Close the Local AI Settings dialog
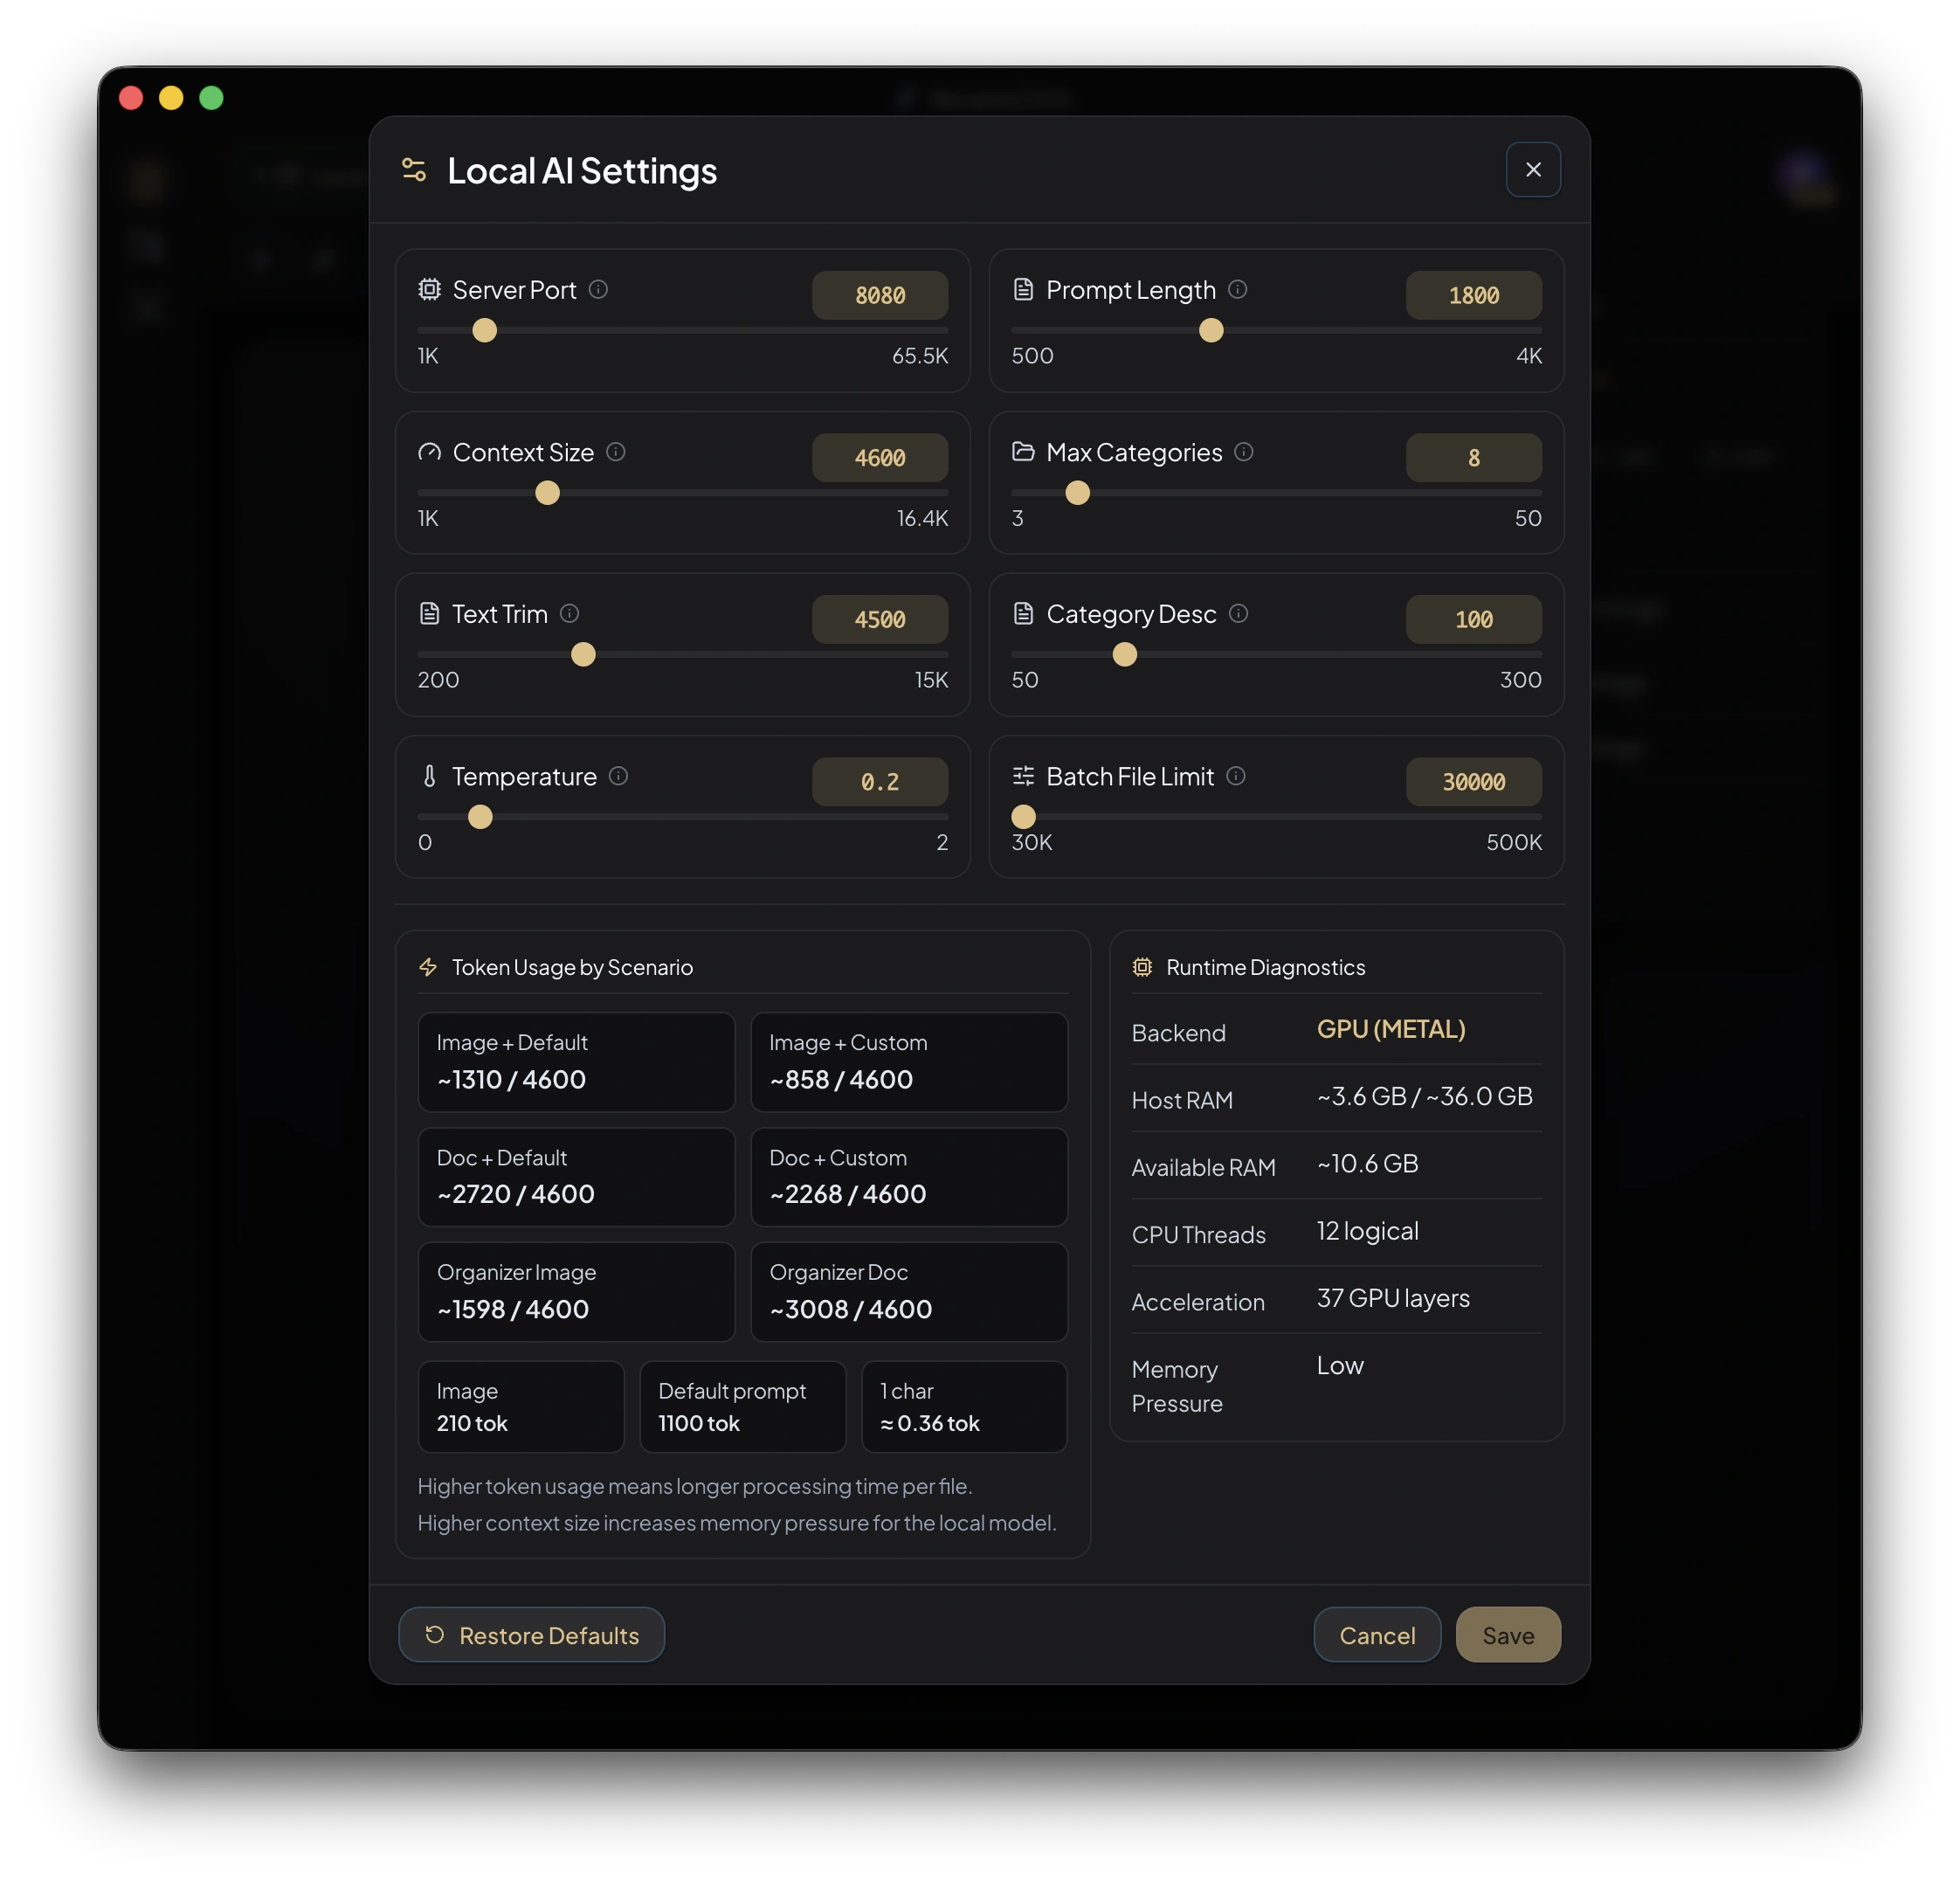The image size is (1960, 1880). coord(1532,170)
